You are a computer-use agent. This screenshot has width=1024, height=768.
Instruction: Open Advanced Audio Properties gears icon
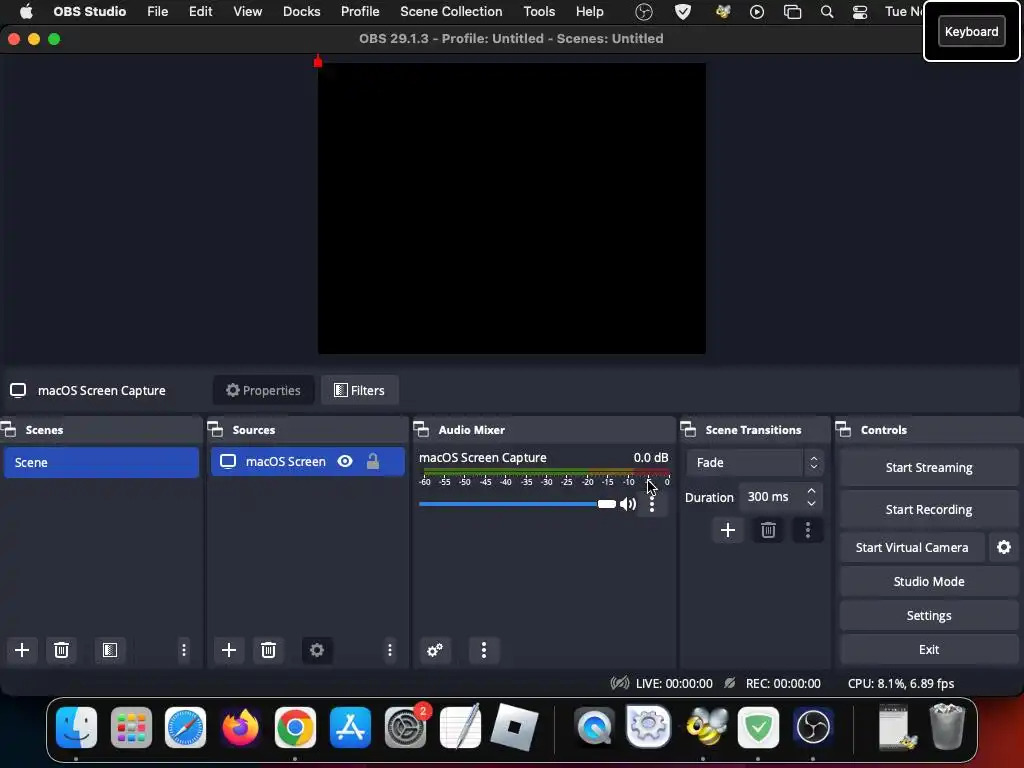click(x=435, y=650)
